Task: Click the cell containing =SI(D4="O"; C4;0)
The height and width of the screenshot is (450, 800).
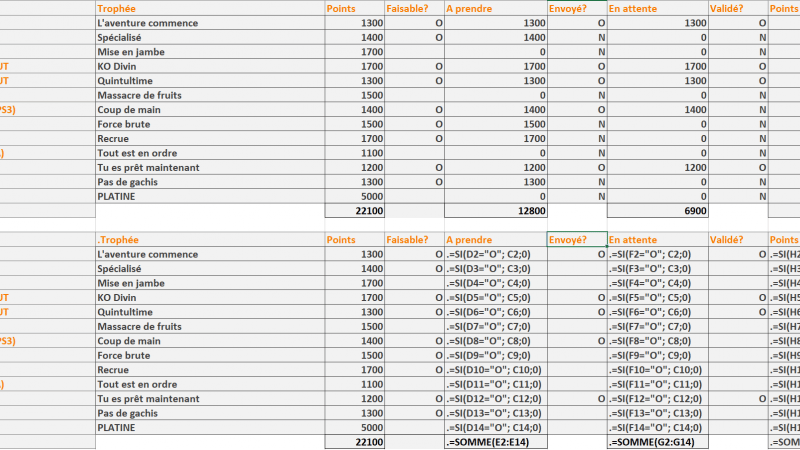Action: coord(496,283)
